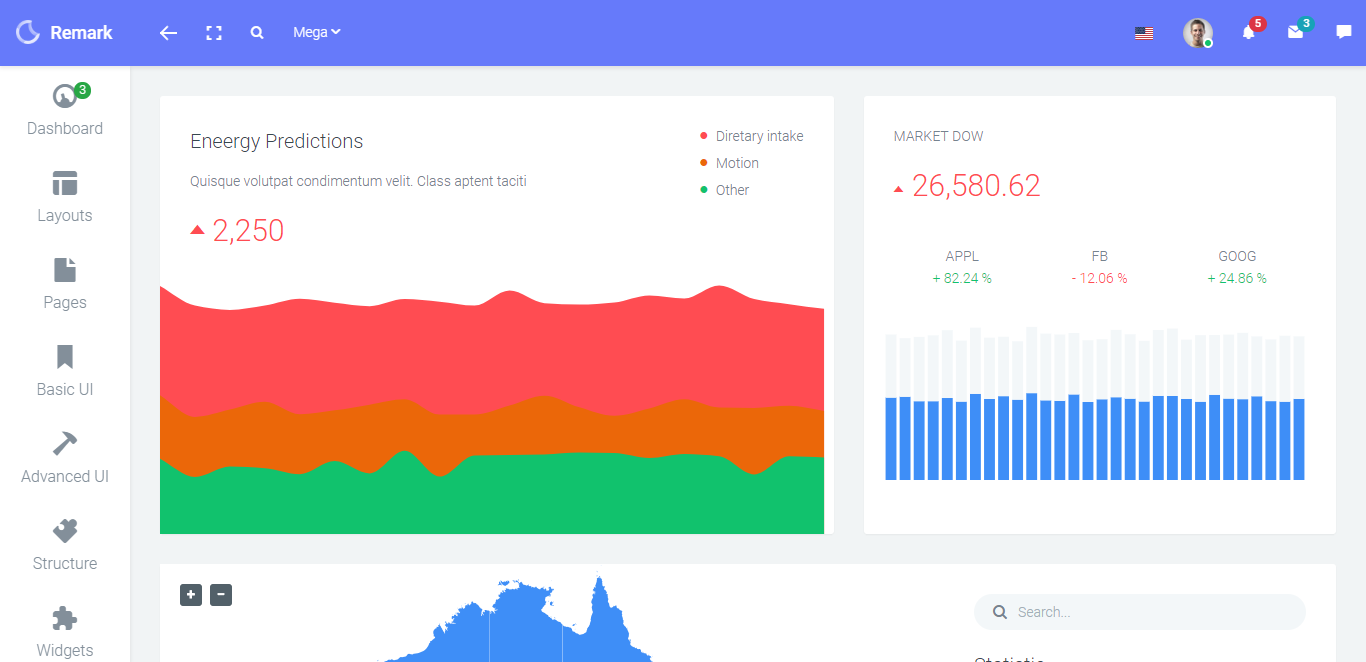
Task: Open the chat bubble icon
Action: (1343, 32)
